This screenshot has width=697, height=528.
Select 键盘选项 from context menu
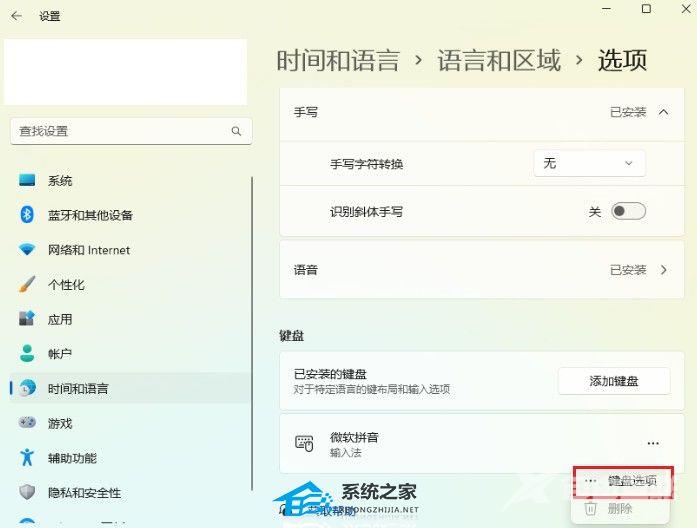[x=623, y=481]
